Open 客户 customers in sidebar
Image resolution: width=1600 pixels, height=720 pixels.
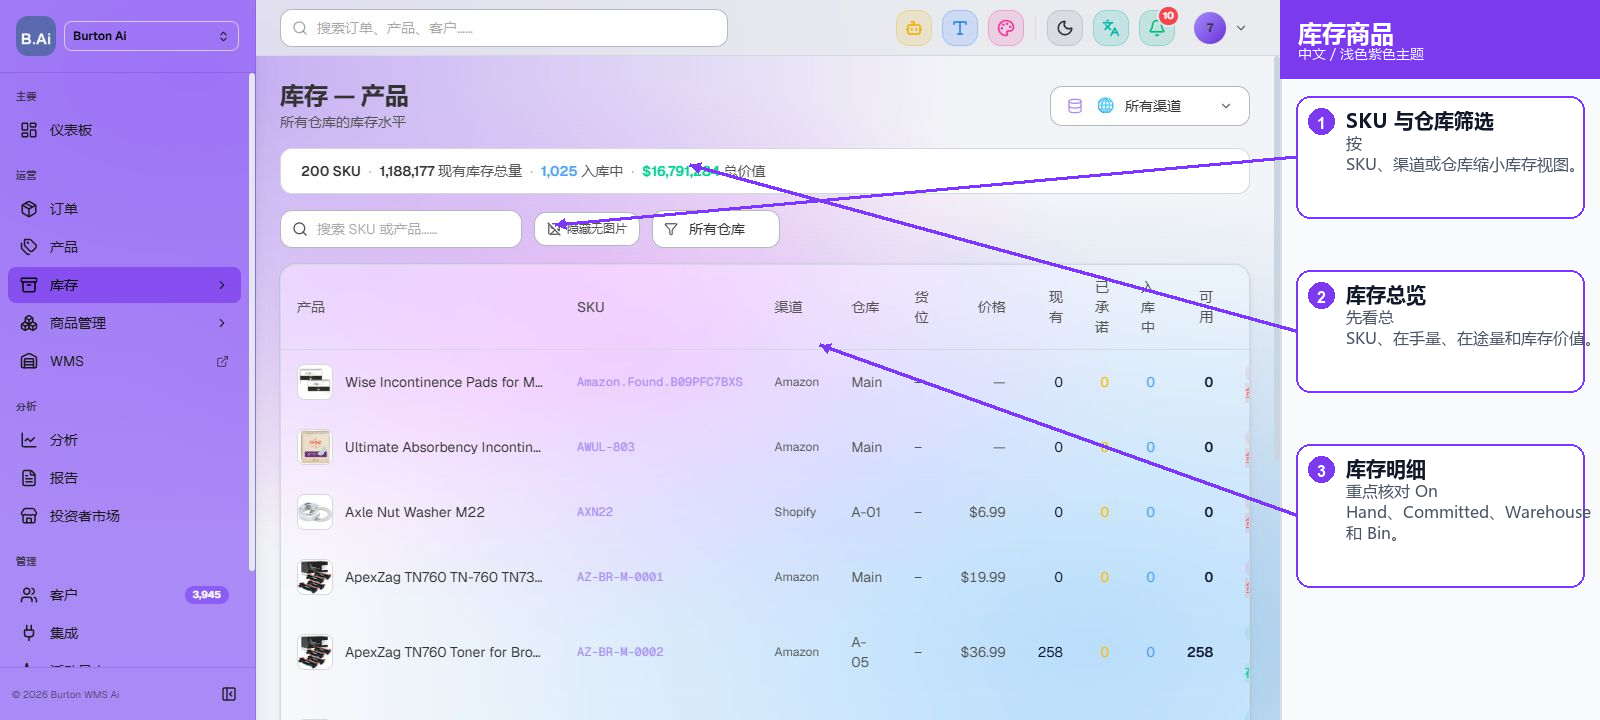[x=124, y=595]
